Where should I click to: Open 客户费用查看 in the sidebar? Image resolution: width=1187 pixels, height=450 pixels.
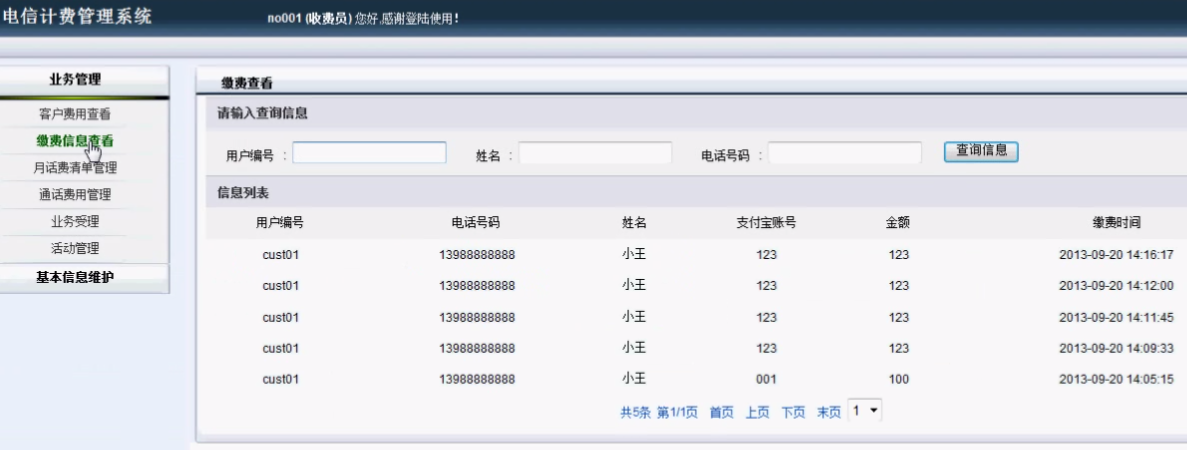click(x=74, y=114)
